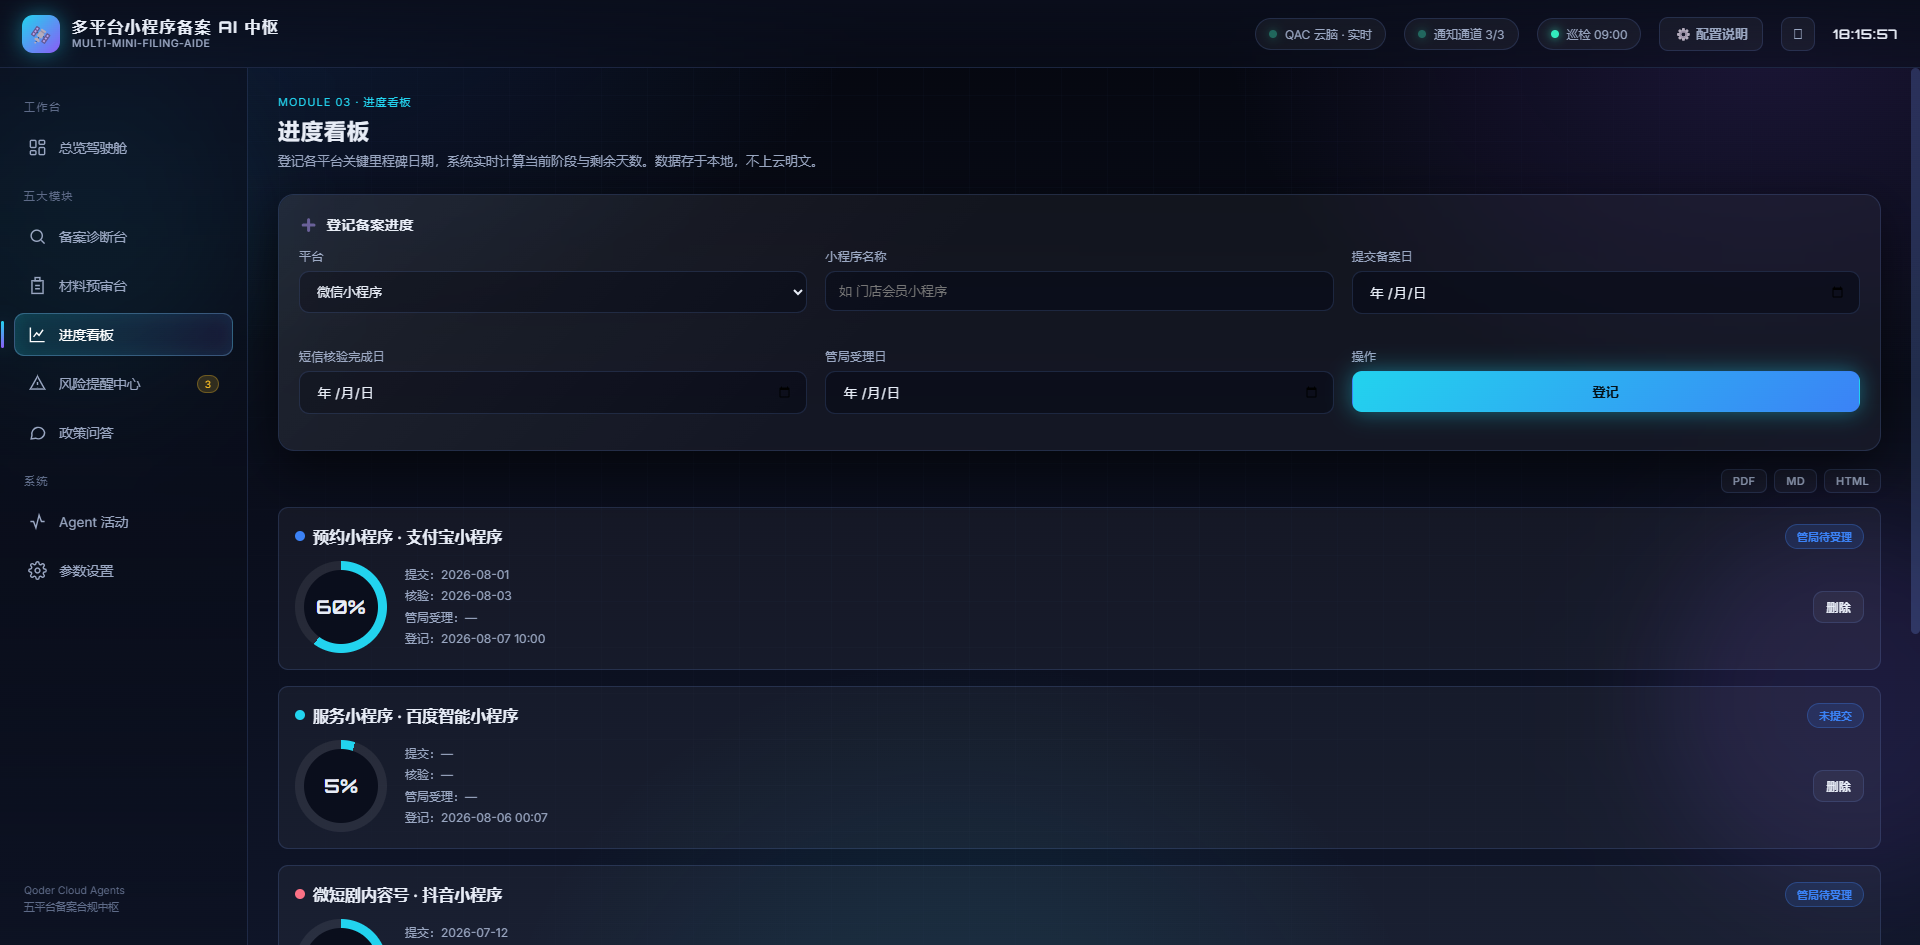The width and height of the screenshot is (1920, 945).
Task: Click the MODULE 03 · 进度看板 breadcrumb
Action: point(344,102)
